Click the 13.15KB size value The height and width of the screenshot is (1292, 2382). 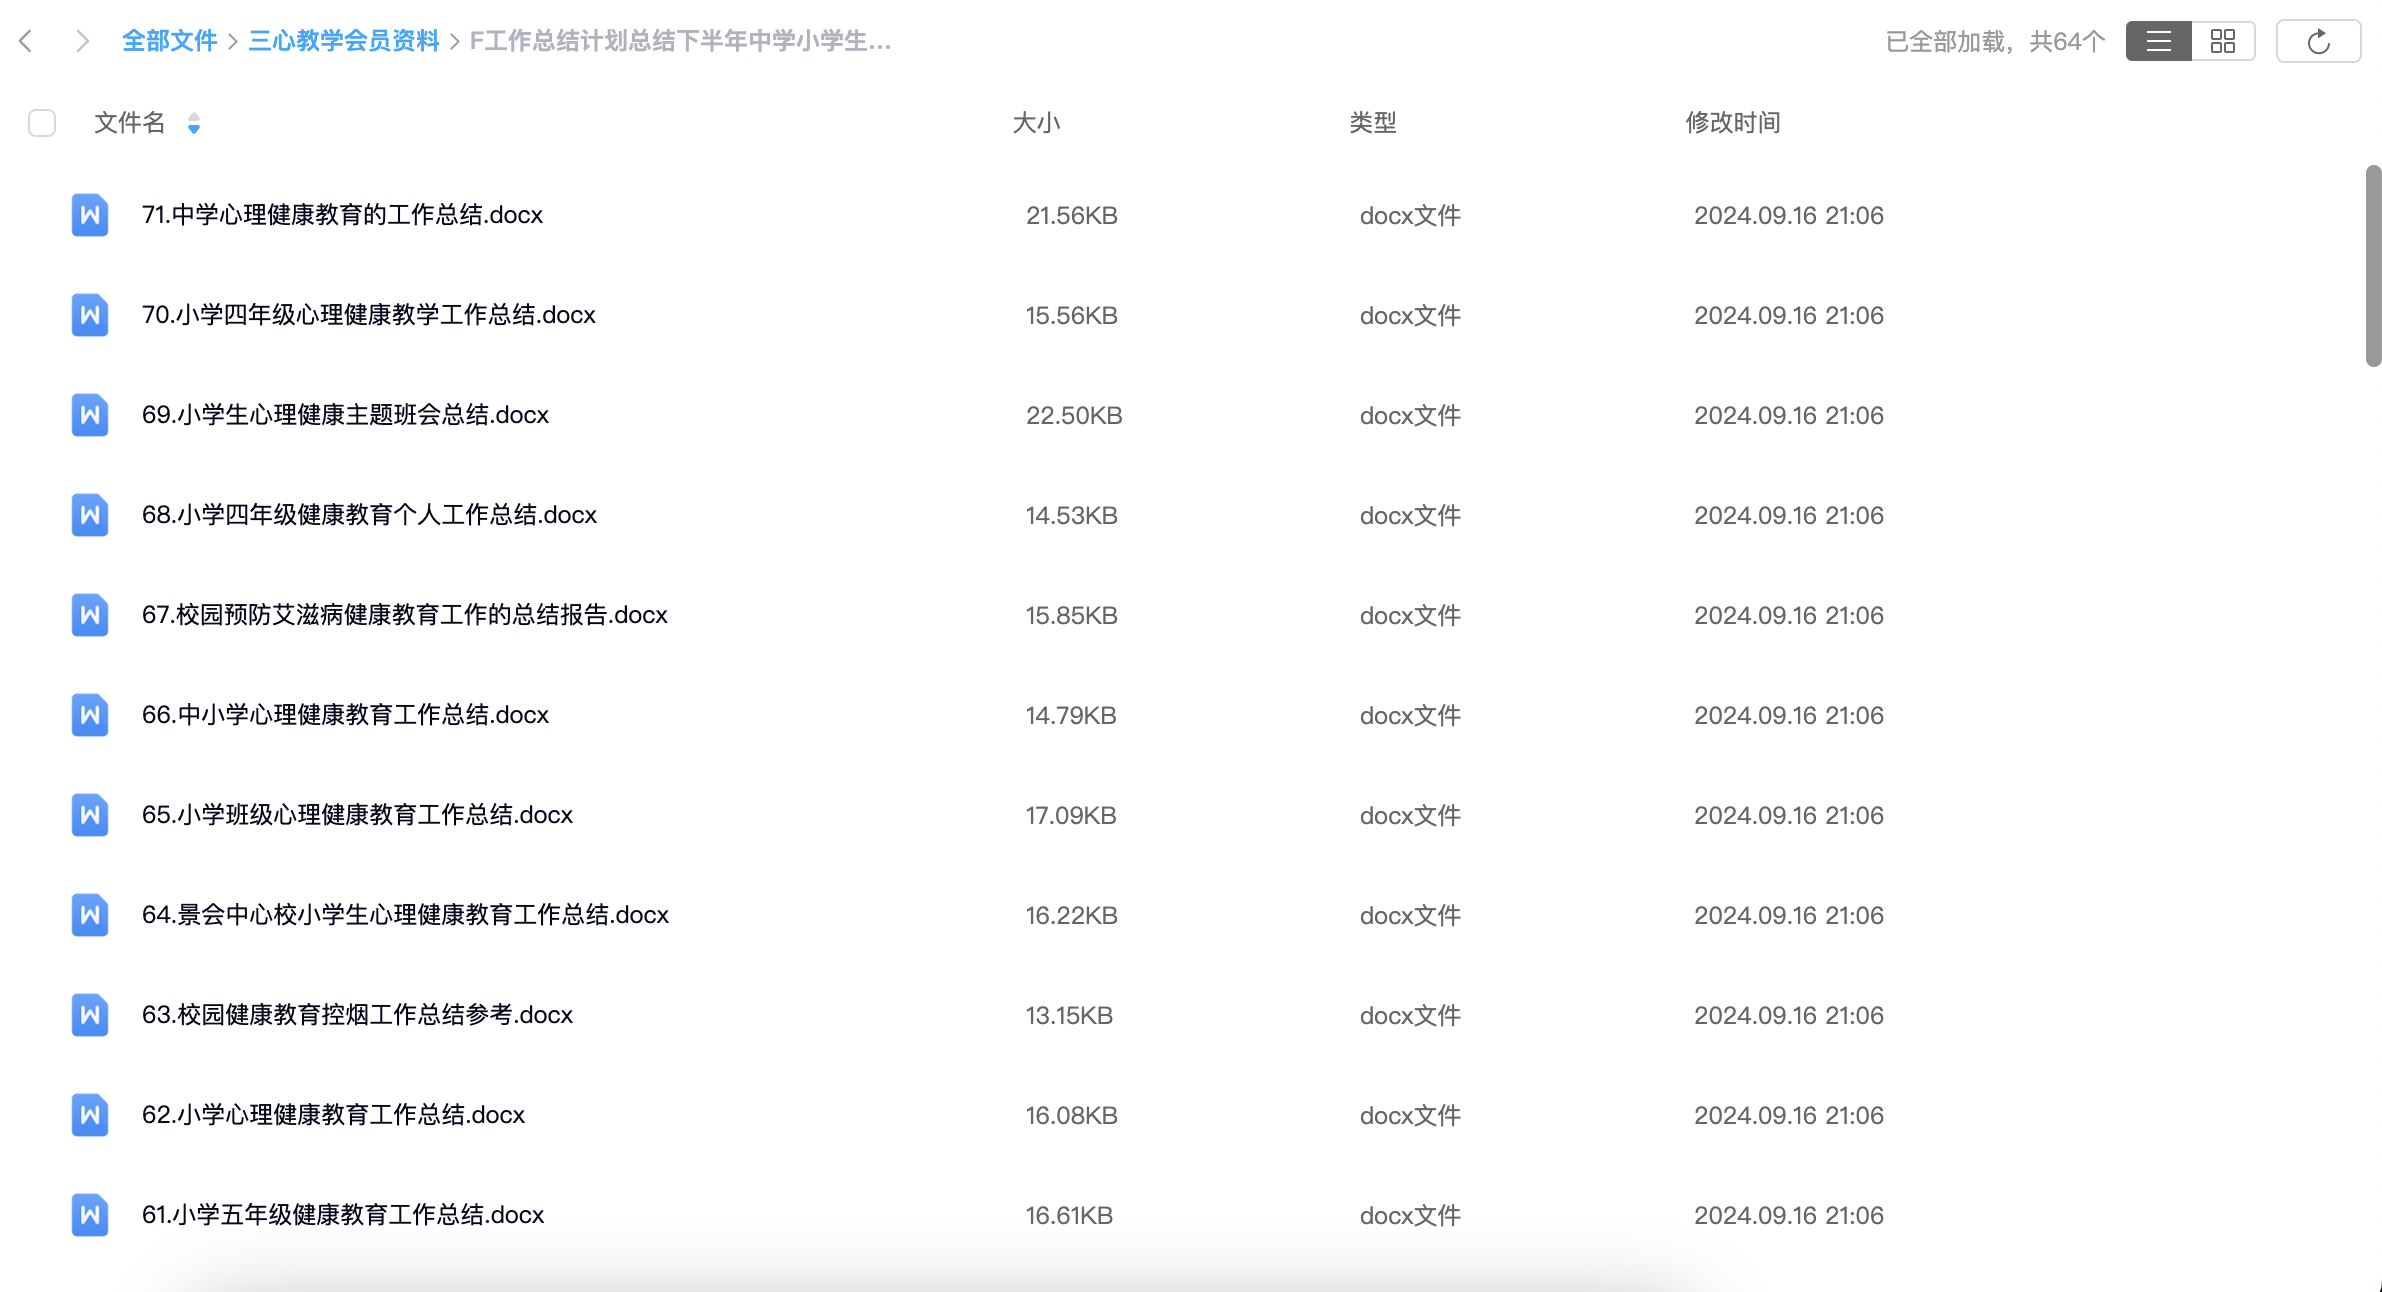pos(1069,1015)
